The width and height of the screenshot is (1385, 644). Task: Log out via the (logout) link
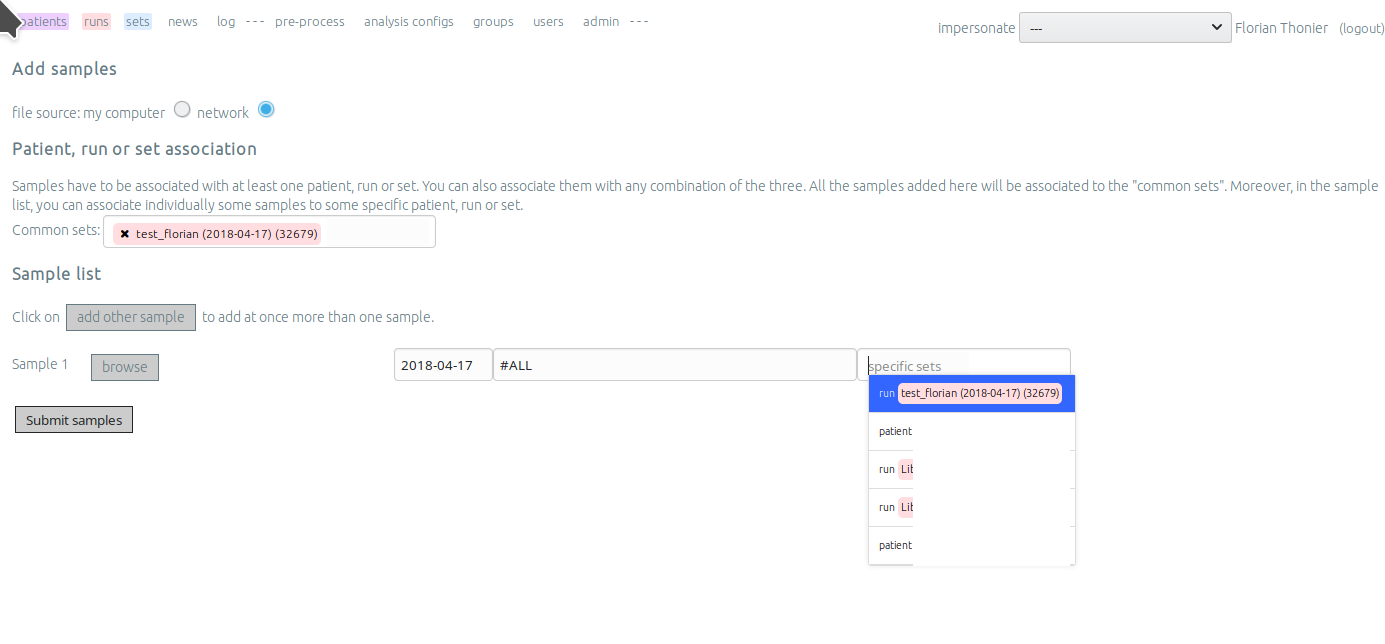(x=1362, y=28)
